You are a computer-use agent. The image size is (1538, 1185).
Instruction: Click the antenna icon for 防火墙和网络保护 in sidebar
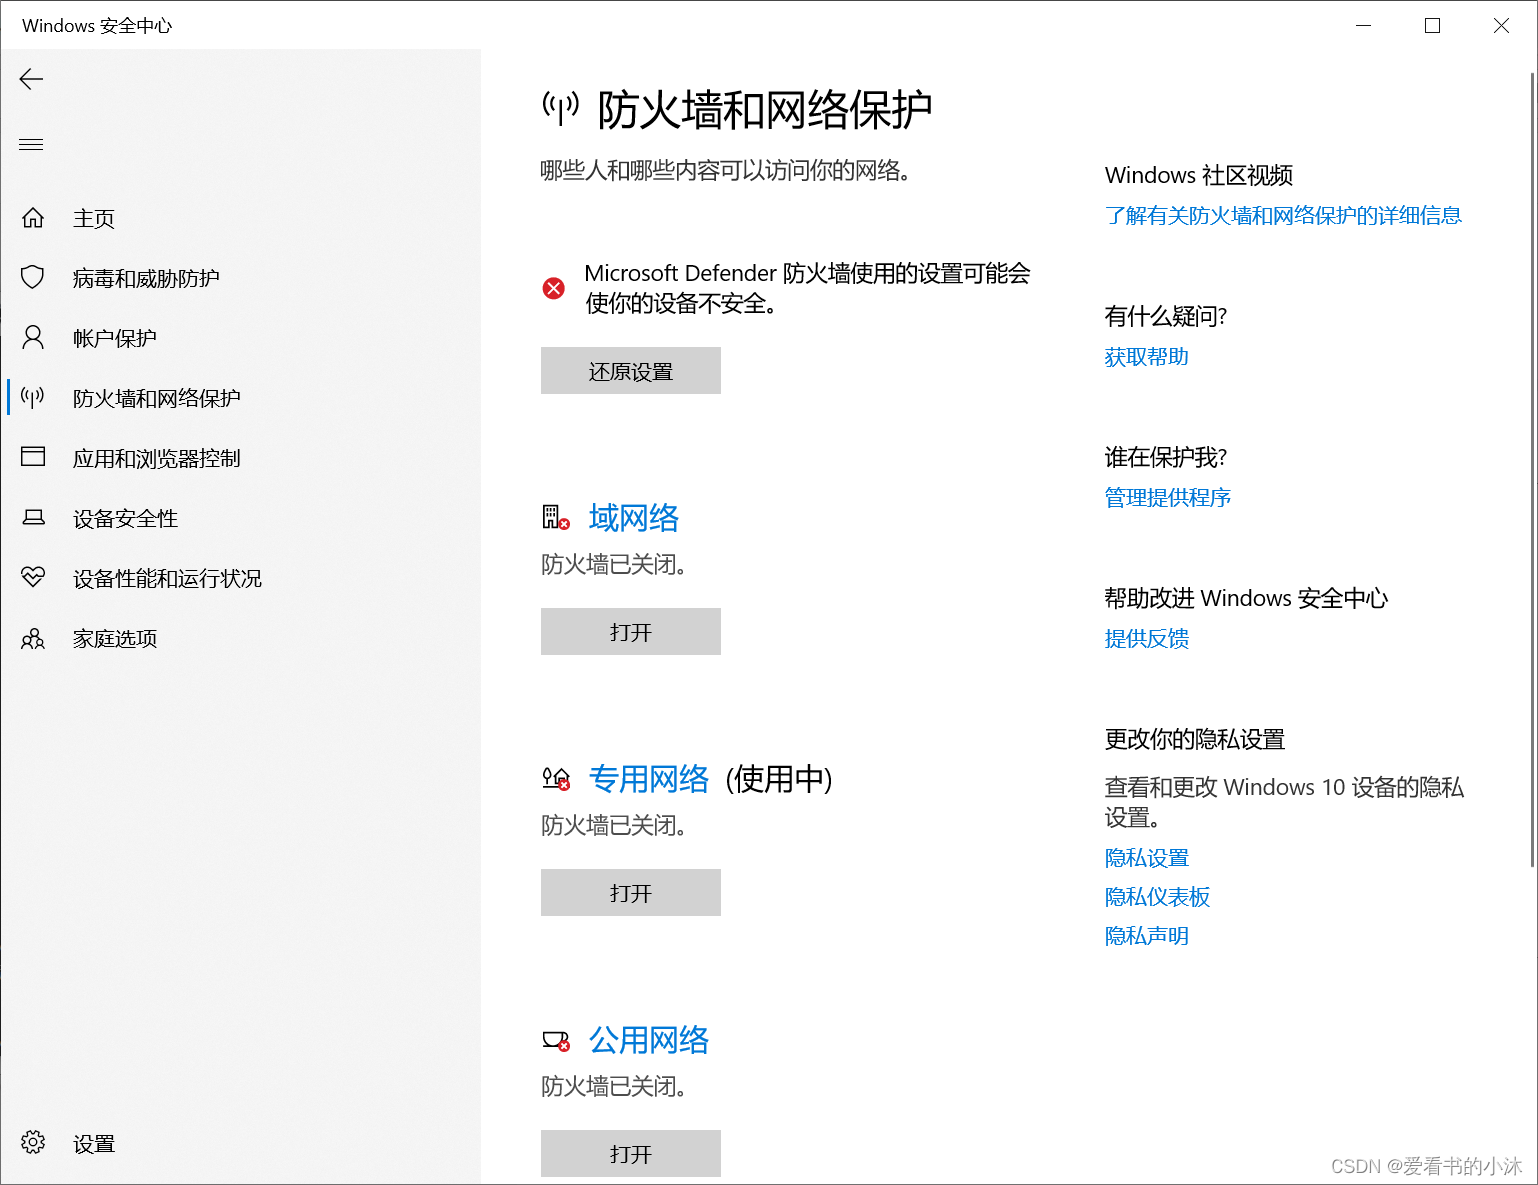tap(33, 398)
